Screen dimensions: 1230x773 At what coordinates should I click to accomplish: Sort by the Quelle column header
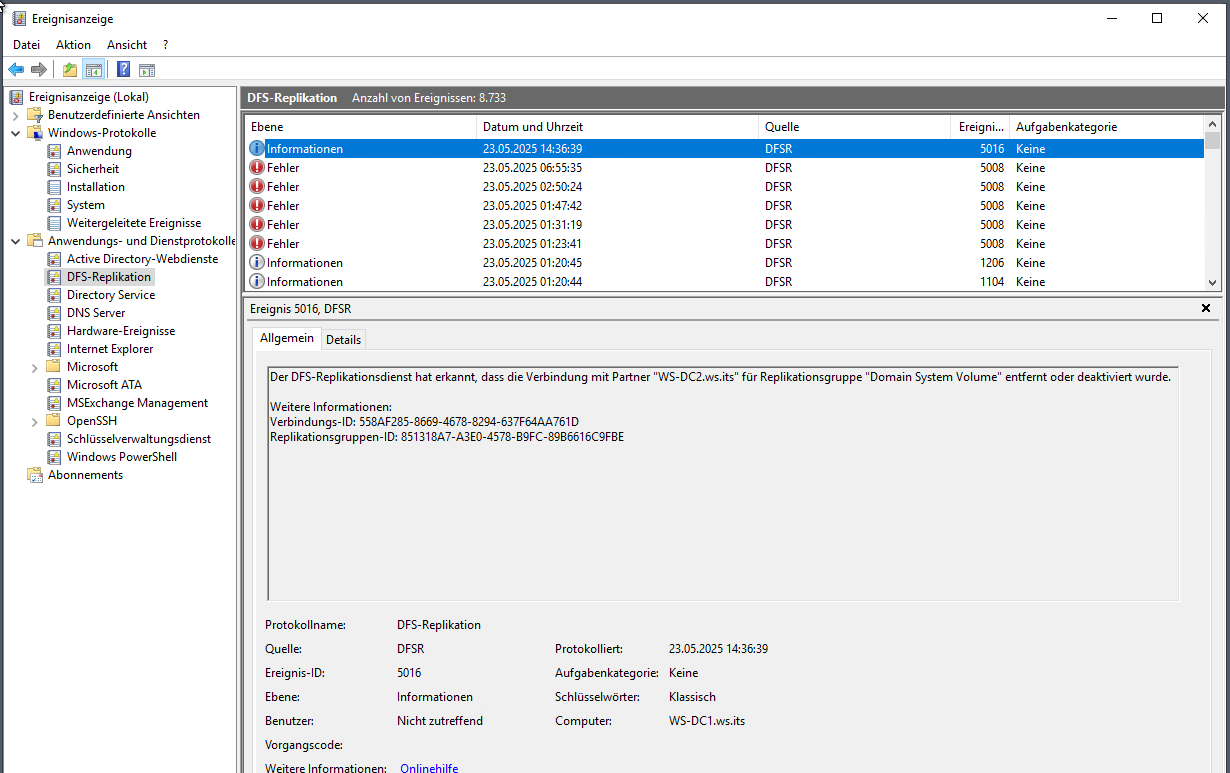click(x=855, y=127)
